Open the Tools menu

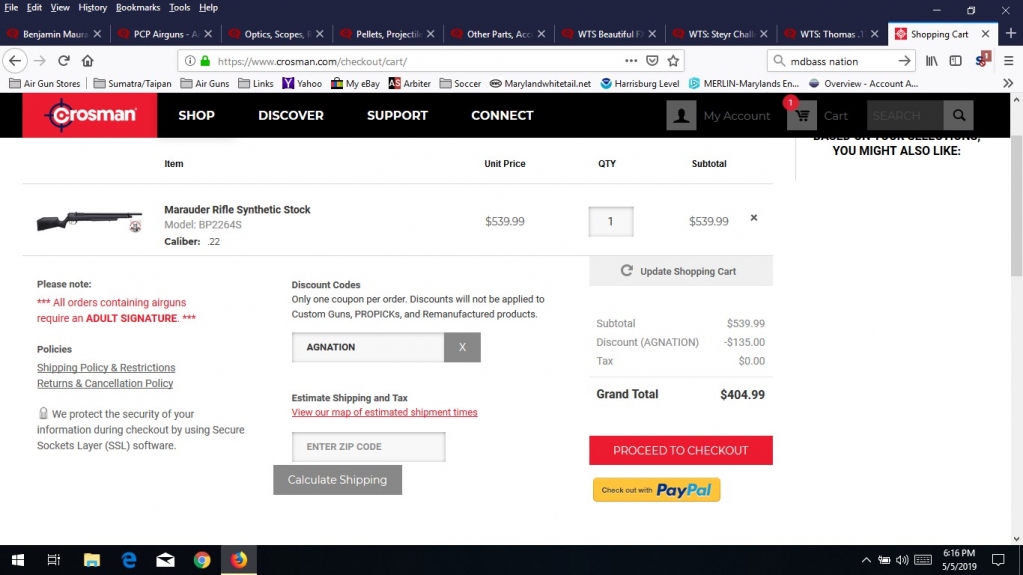[x=179, y=8]
